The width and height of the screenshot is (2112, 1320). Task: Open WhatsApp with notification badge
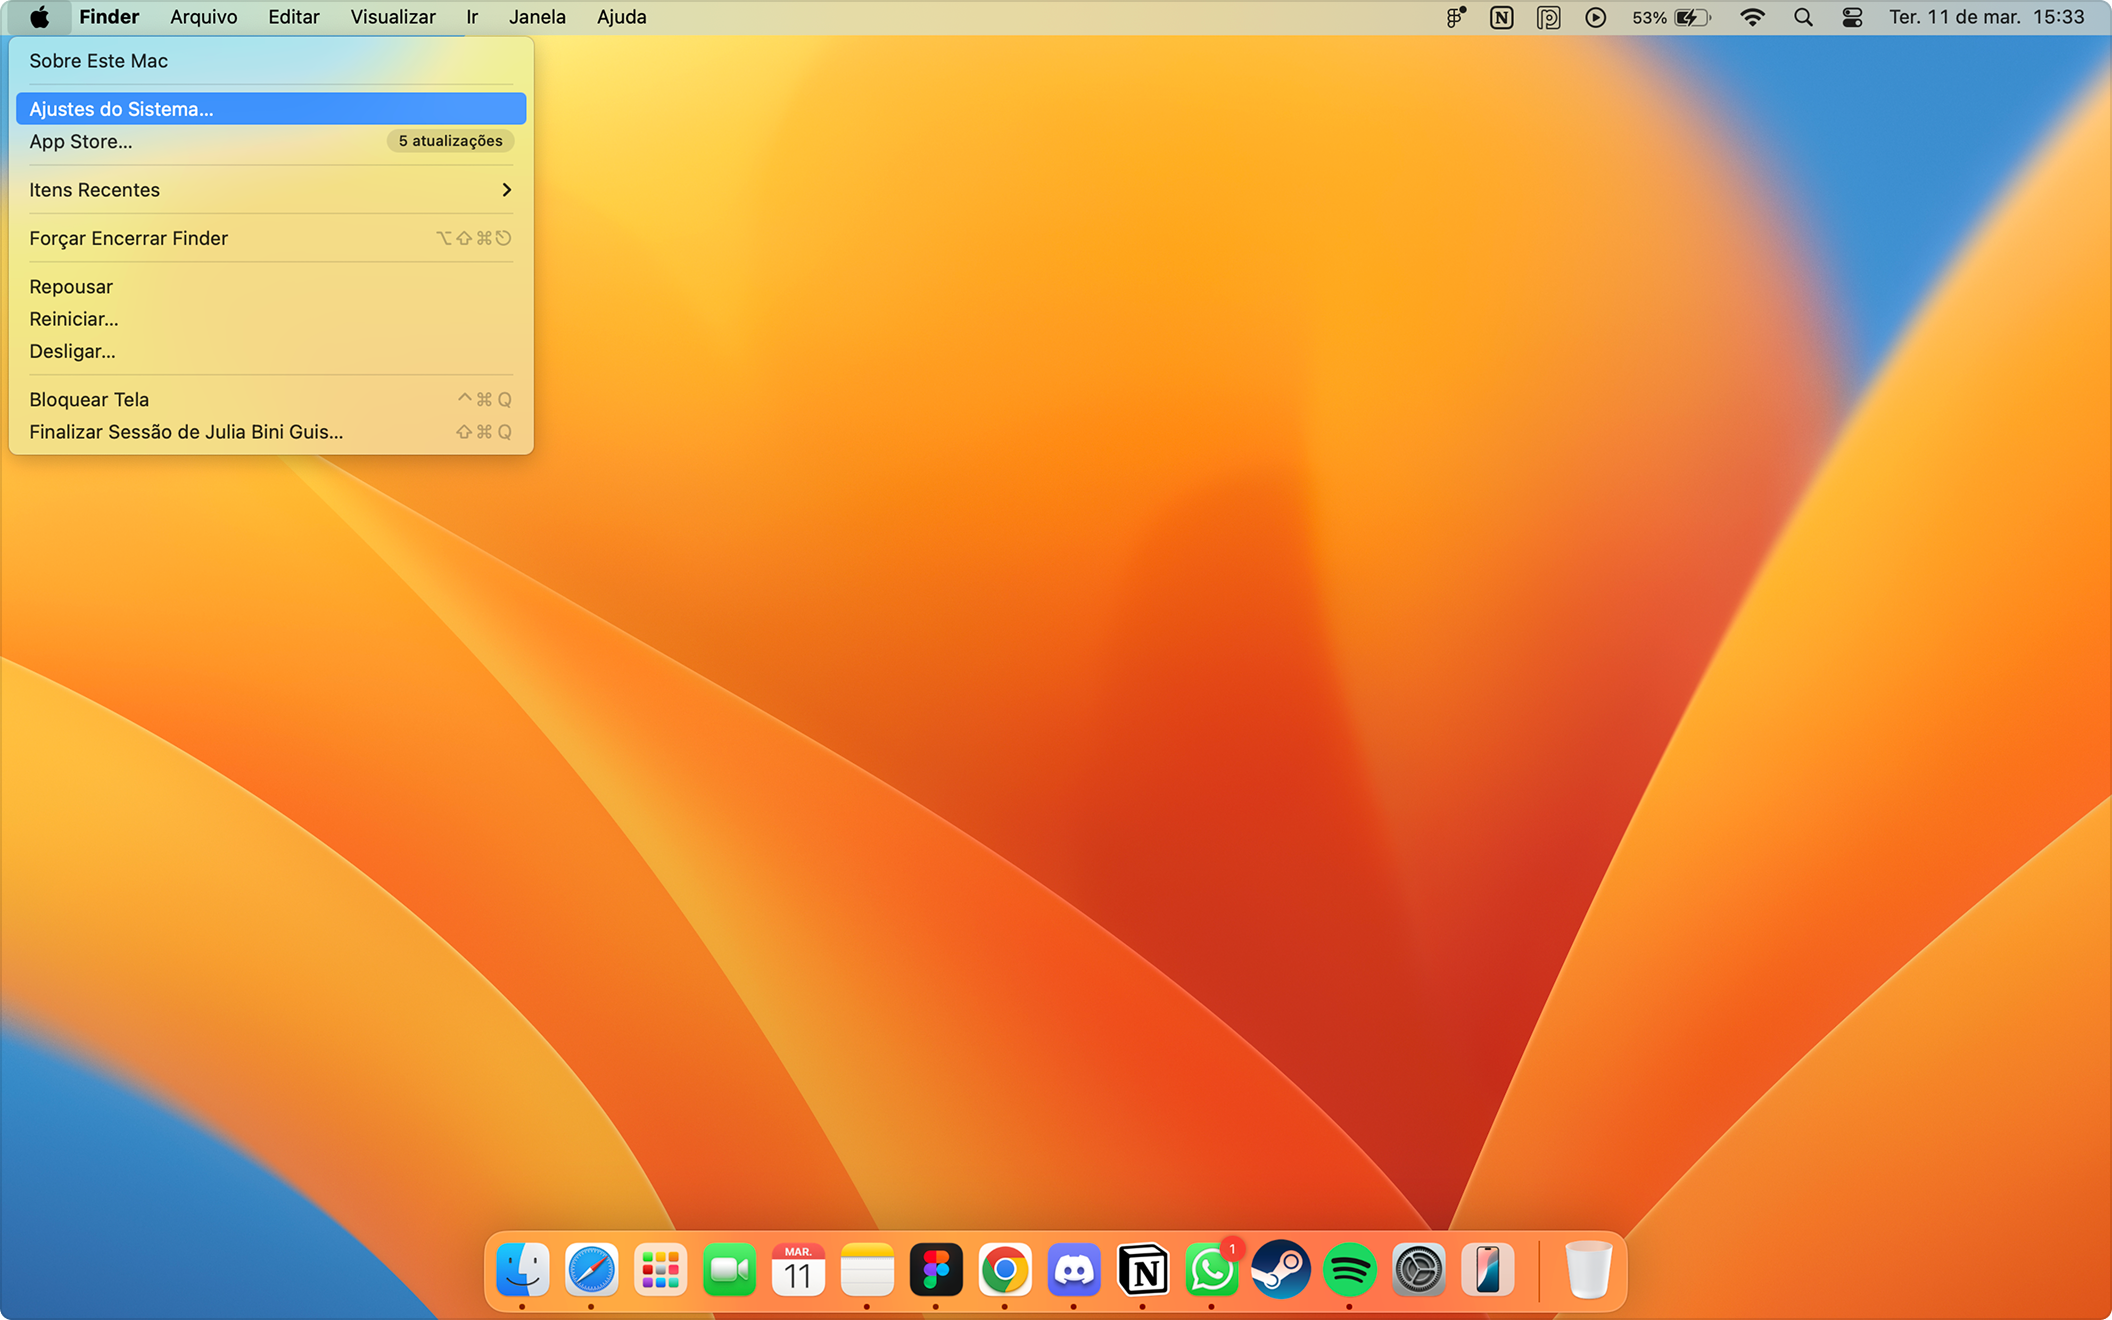[1211, 1270]
